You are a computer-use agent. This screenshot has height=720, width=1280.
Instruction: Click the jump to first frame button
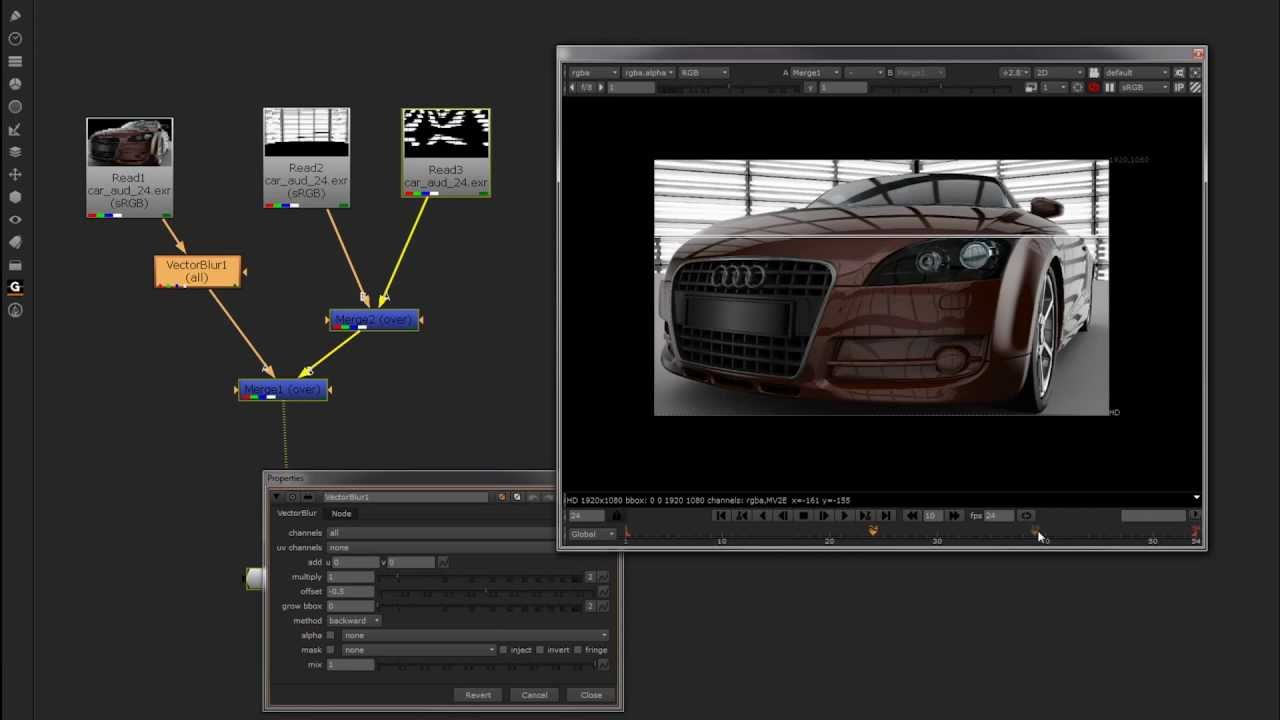[x=721, y=515]
